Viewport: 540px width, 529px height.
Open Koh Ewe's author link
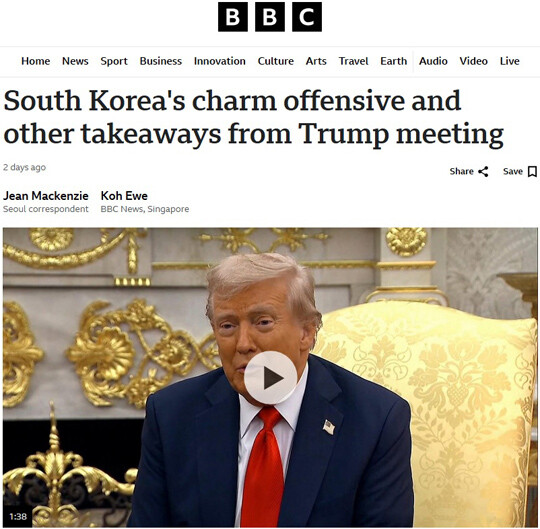(124, 196)
